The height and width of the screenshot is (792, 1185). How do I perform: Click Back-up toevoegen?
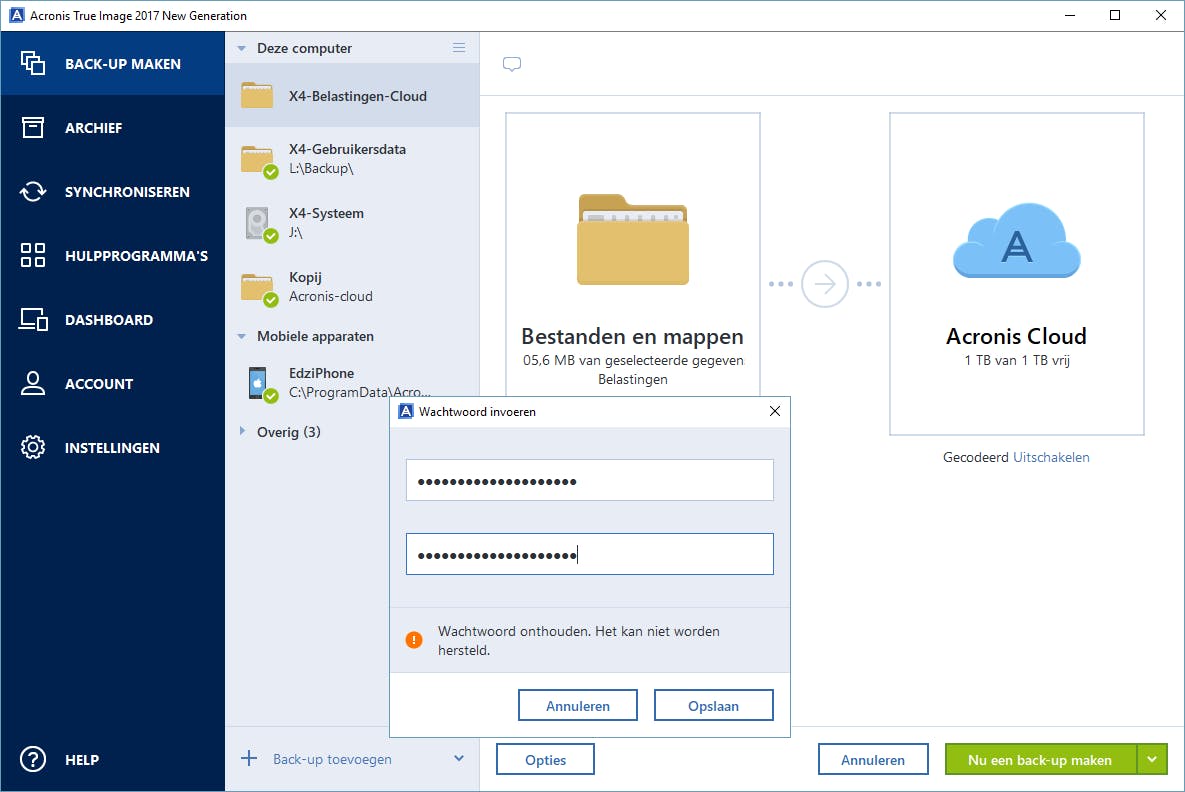(333, 759)
